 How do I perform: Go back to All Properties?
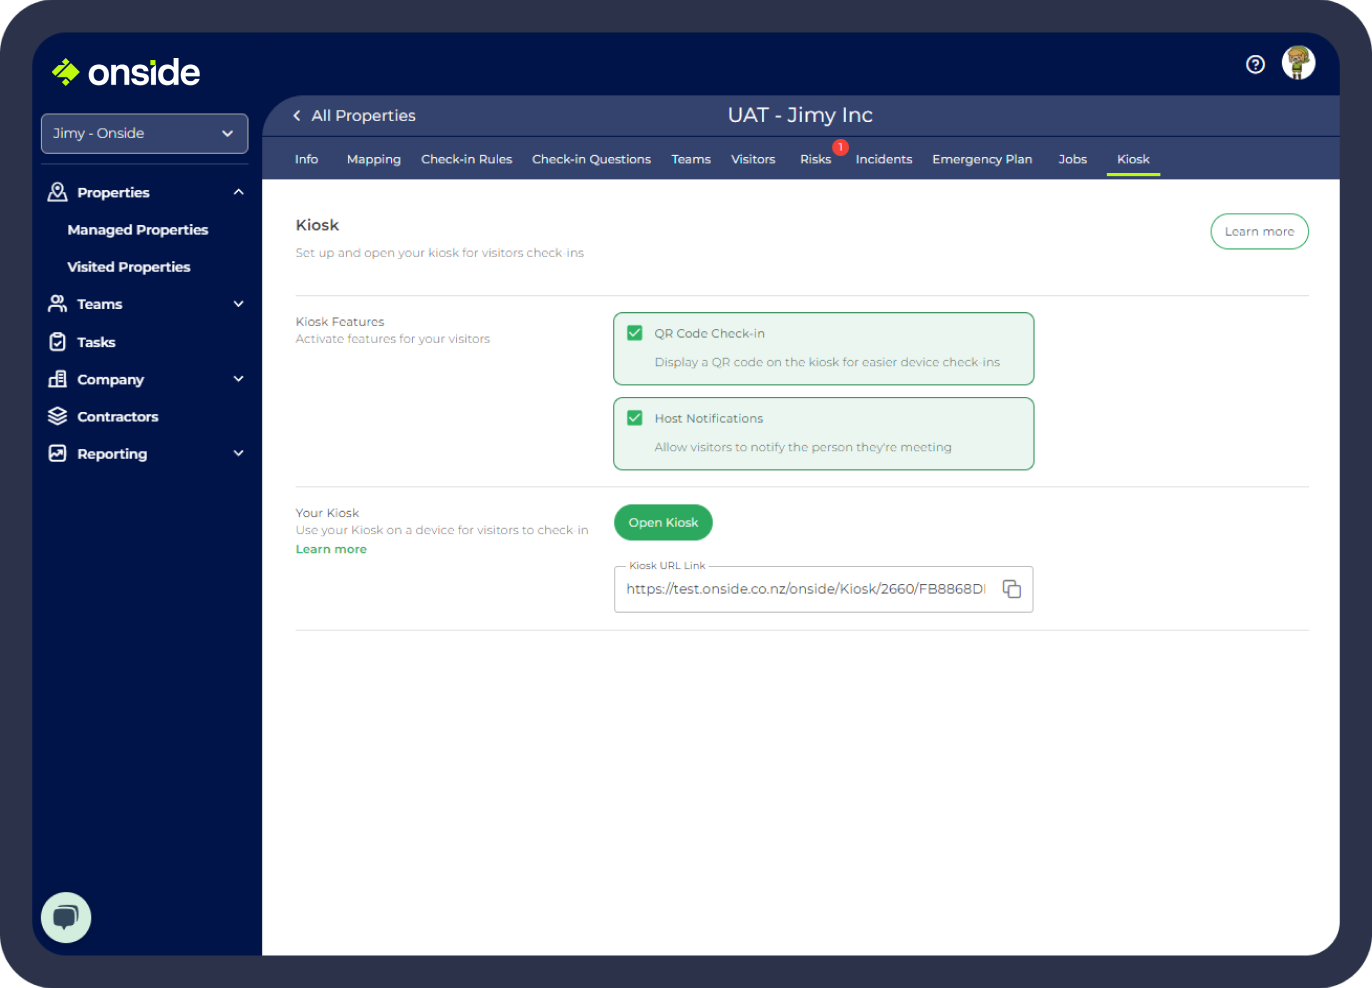[x=354, y=116]
